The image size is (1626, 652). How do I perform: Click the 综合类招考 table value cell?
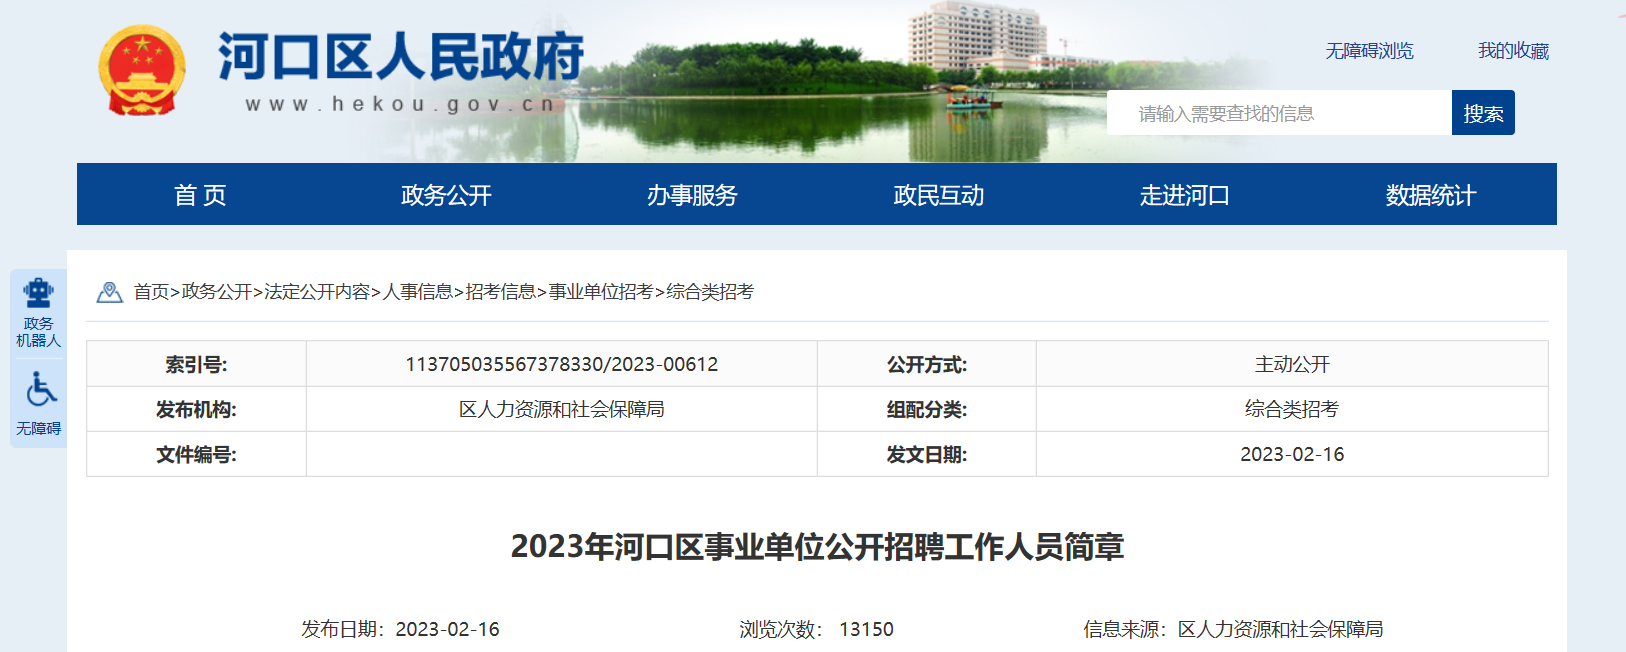point(1292,409)
